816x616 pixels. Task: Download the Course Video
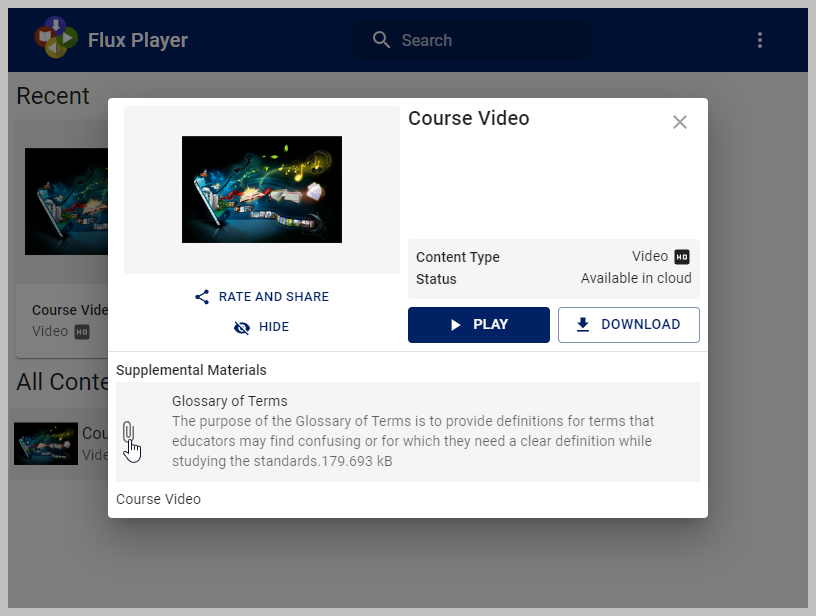(628, 325)
